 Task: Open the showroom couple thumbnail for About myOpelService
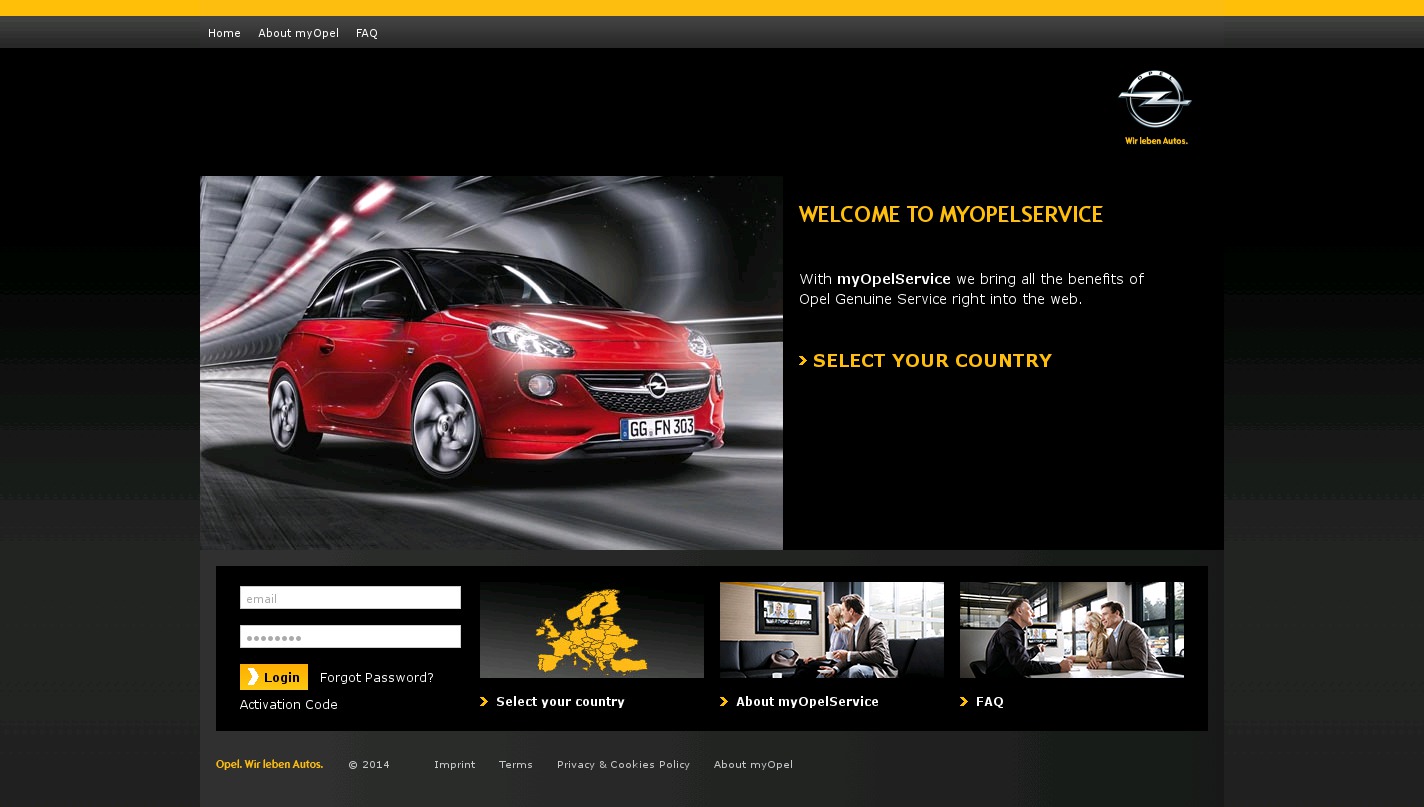(x=831, y=630)
